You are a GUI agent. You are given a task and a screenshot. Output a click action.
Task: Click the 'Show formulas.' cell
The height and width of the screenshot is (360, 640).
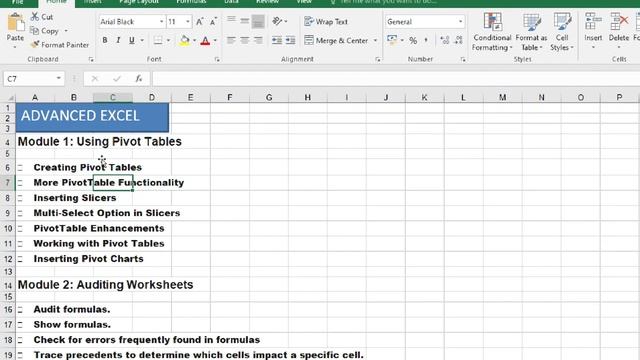tap(72, 324)
